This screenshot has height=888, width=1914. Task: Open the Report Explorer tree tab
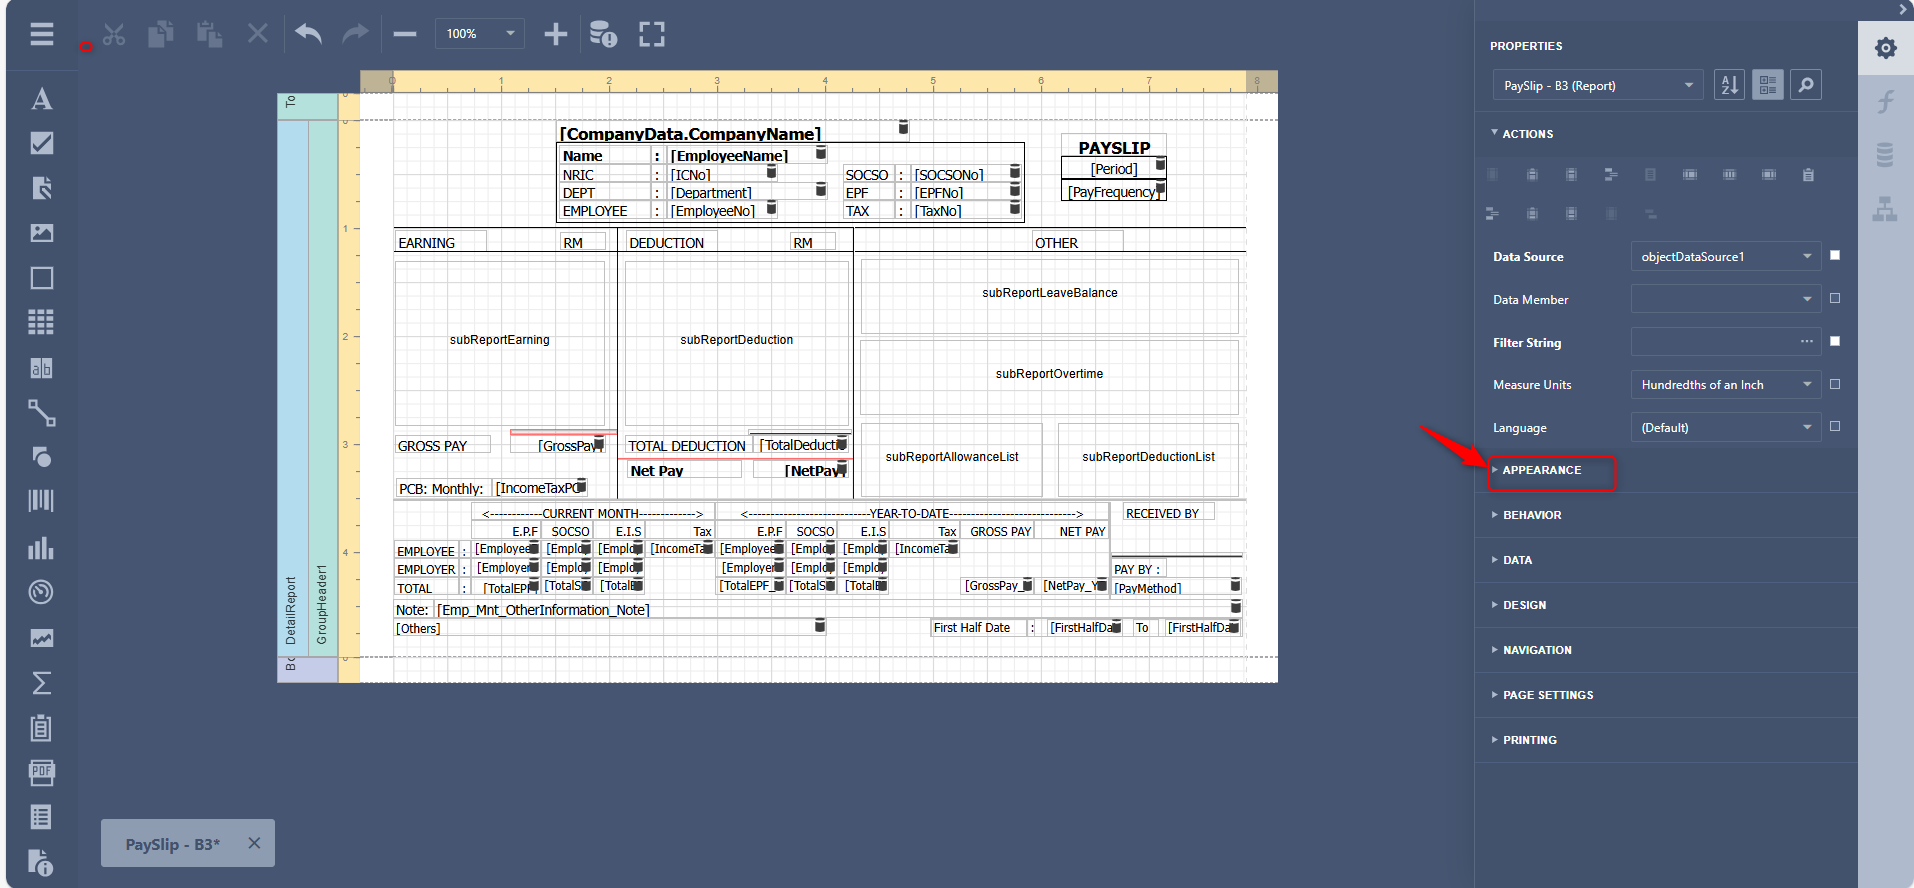point(1886,209)
